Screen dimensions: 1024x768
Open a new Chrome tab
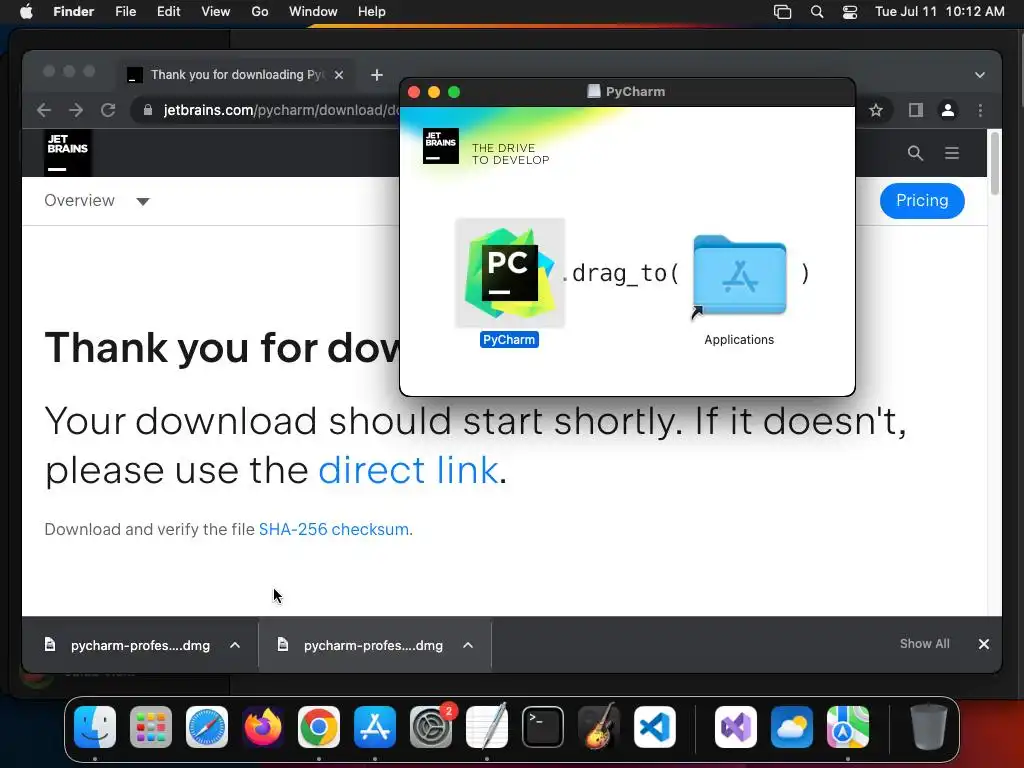[377, 75]
